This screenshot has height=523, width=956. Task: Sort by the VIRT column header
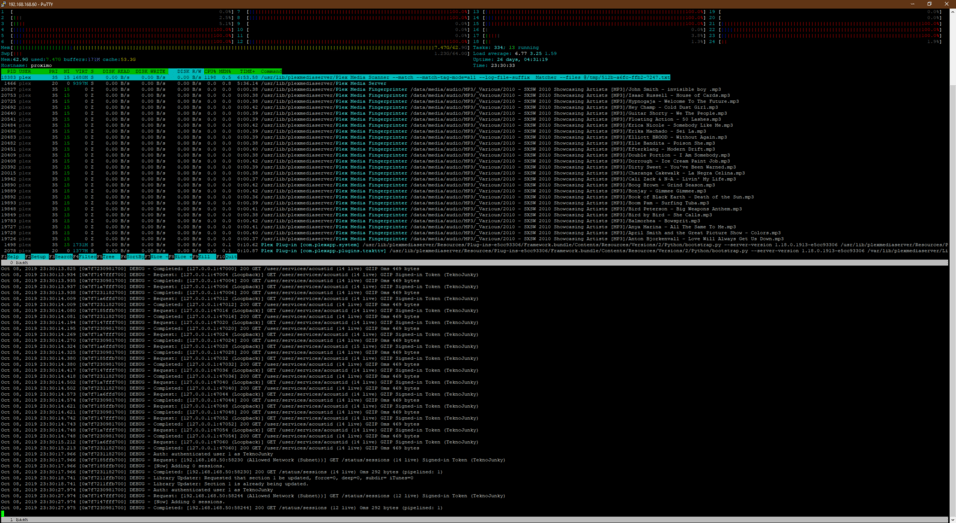click(80, 71)
